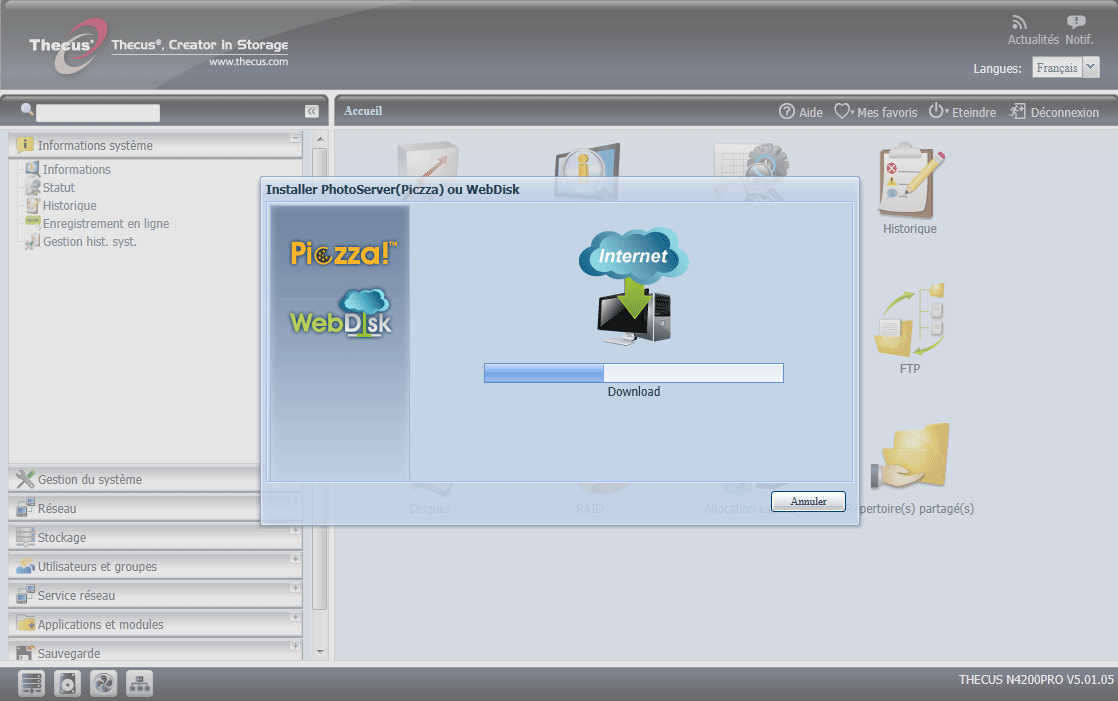
Task: Open Historique in the sidebar tree
Action: coord(69,205)
